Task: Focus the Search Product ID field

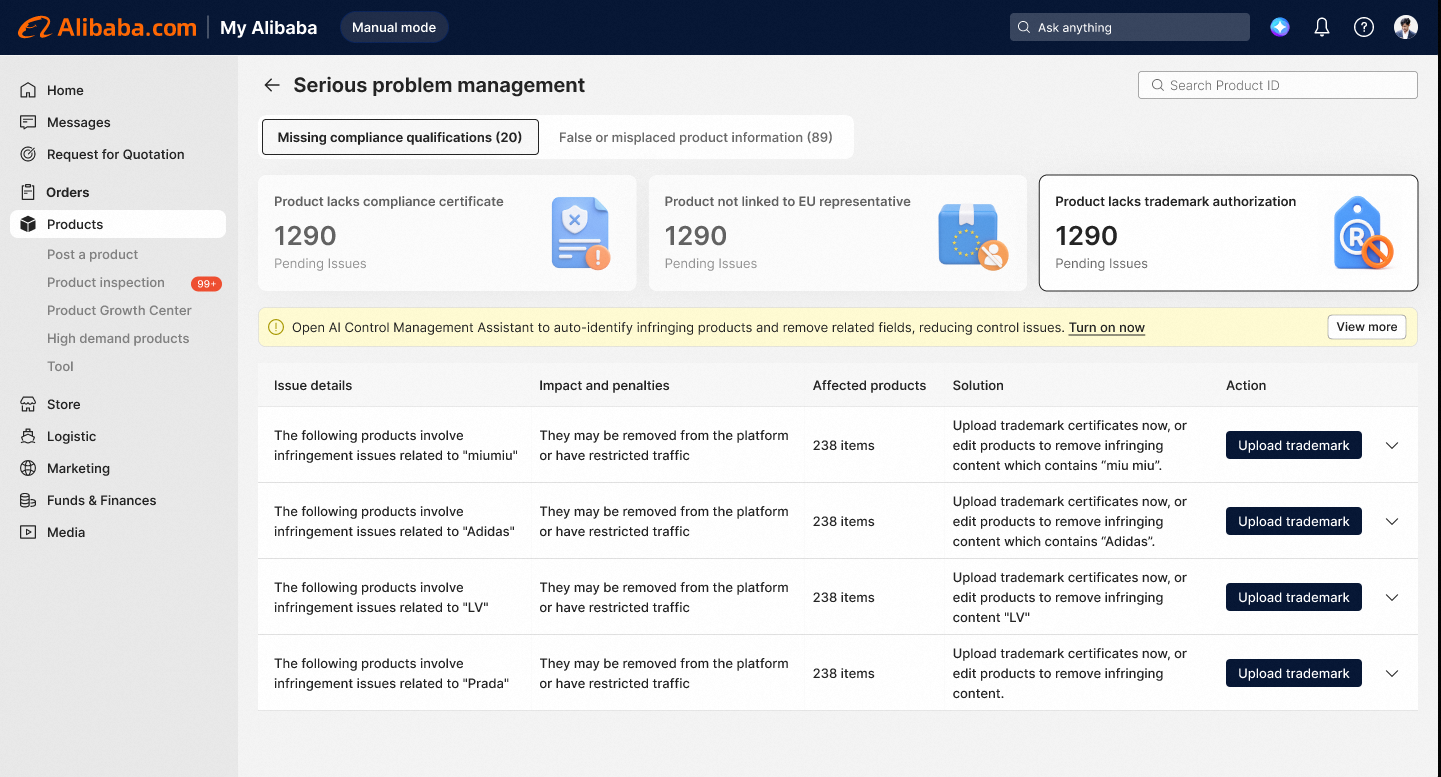Action: pyautogui.click(x=1278, y=85)
